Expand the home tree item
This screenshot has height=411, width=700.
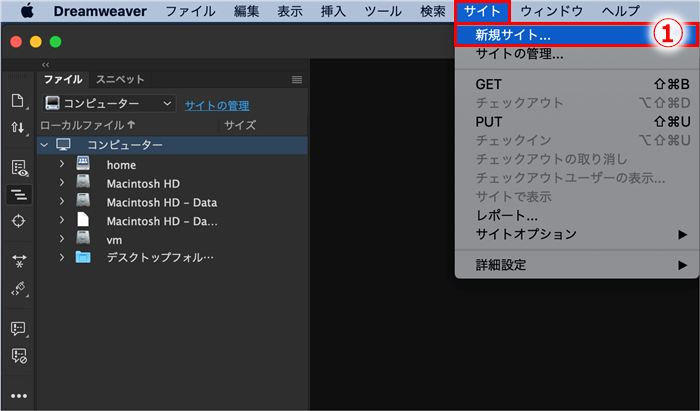click(62, 164)
